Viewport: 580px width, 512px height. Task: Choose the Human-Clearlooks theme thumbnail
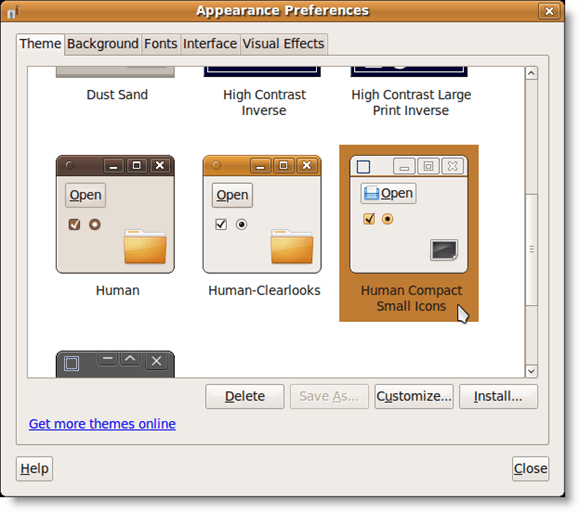(262, 214)
